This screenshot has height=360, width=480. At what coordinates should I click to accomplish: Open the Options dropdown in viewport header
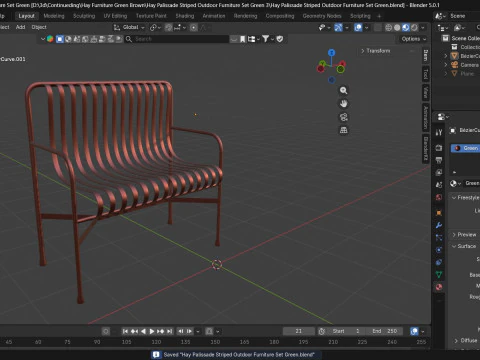(x=413, y=39)
